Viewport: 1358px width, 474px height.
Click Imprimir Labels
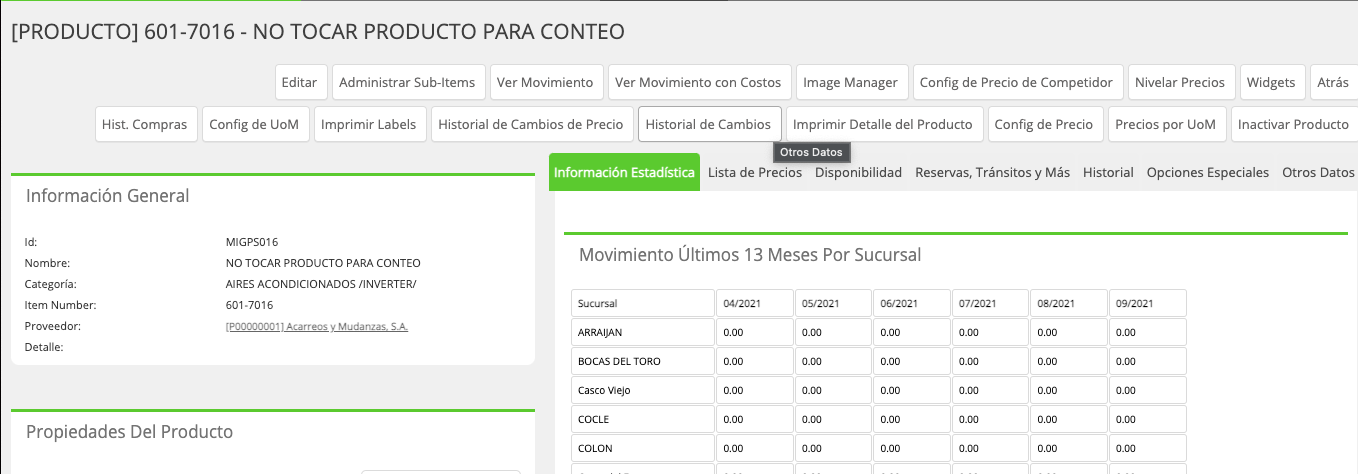[x=369, y=125]
